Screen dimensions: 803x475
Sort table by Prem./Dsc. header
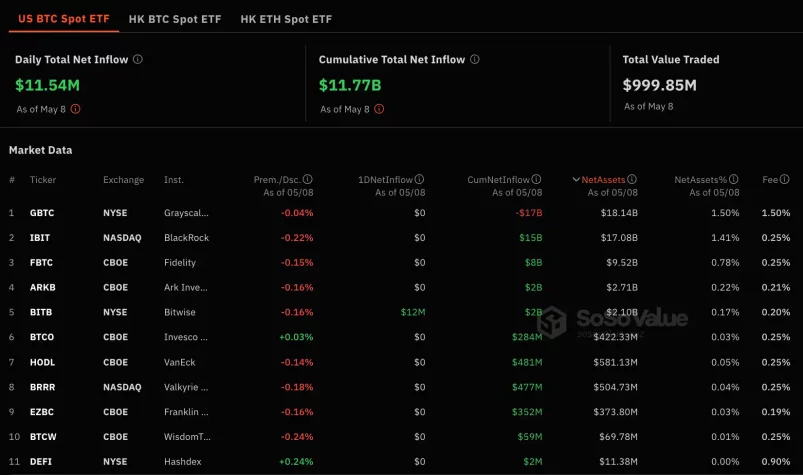pyautogui.click(x=277, y=180)
